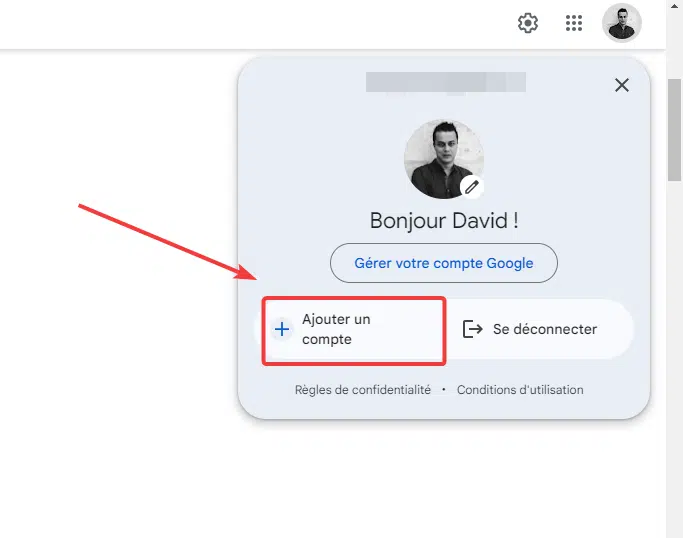
Task: Click the pencil icon on profile photo
Action: pyautogui.click(x=471, y=187)
